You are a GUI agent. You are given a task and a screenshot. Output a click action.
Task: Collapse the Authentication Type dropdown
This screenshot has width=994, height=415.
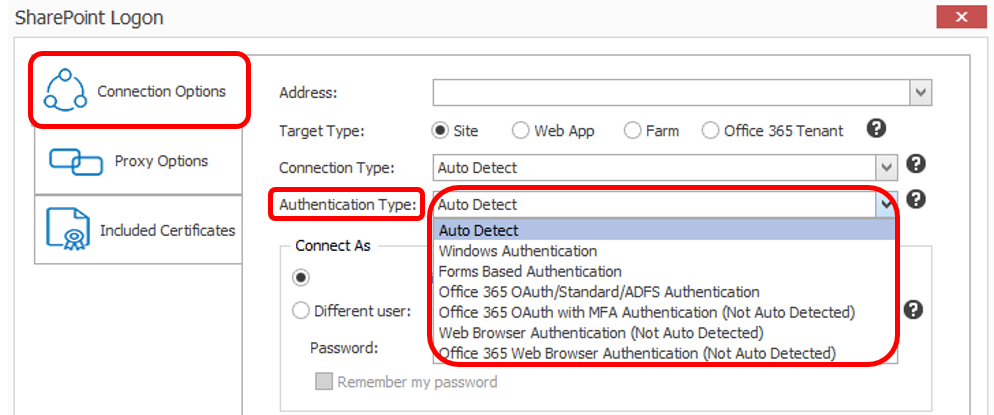point(886,204)
